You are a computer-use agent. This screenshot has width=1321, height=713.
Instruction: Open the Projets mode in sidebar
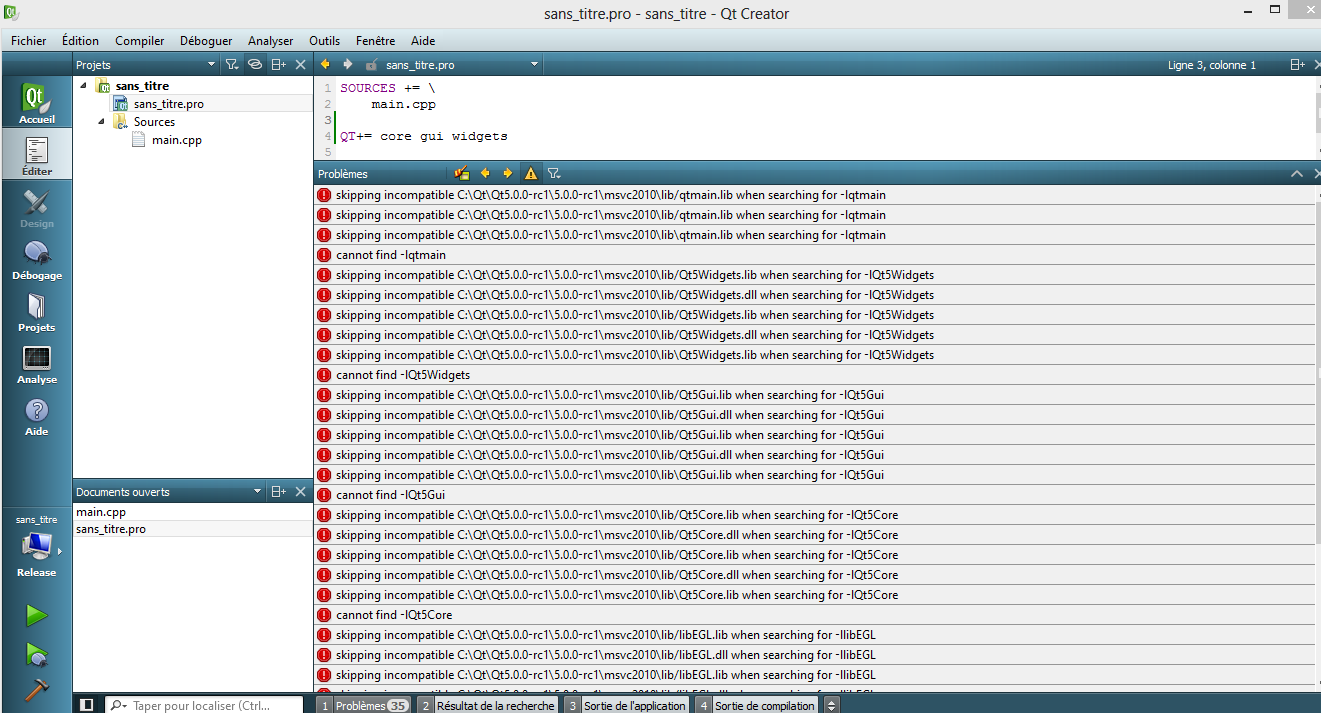click(x=36, y=311)
